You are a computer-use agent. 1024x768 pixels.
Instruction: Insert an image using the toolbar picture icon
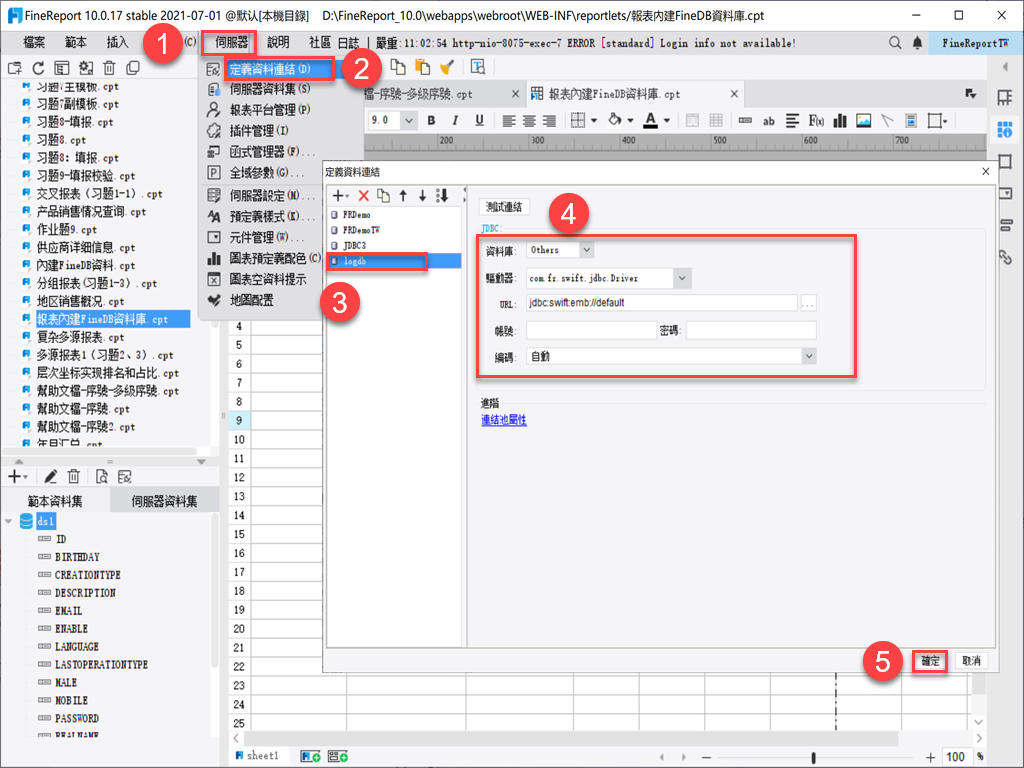tap(866, 121)
